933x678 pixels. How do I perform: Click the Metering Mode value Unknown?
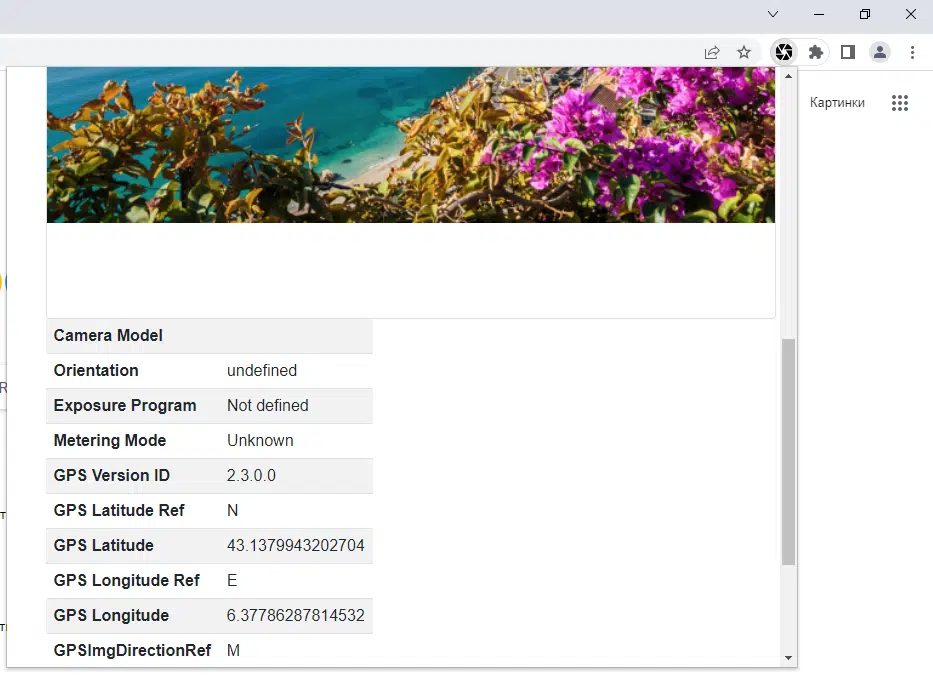pos(260,440)
